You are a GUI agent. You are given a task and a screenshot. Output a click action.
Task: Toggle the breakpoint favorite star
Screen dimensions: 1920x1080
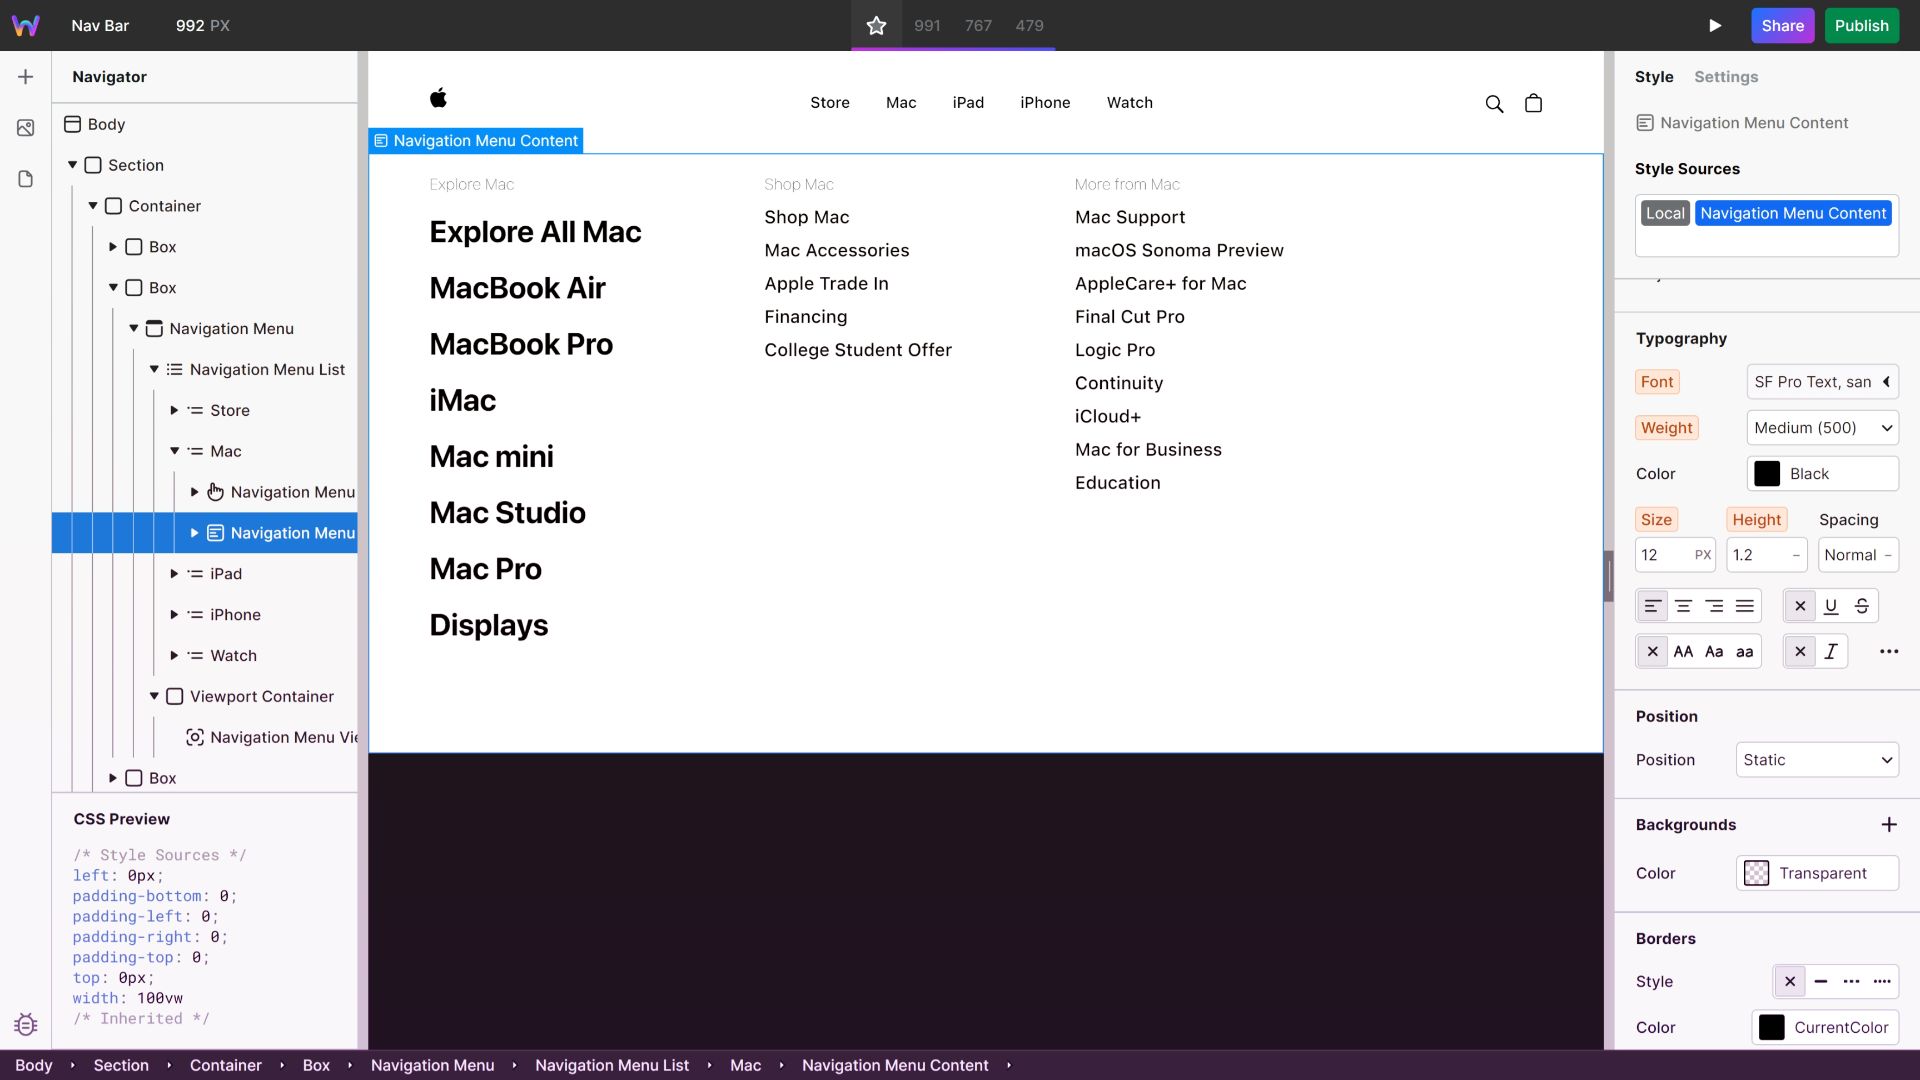(x=876, y=25)
